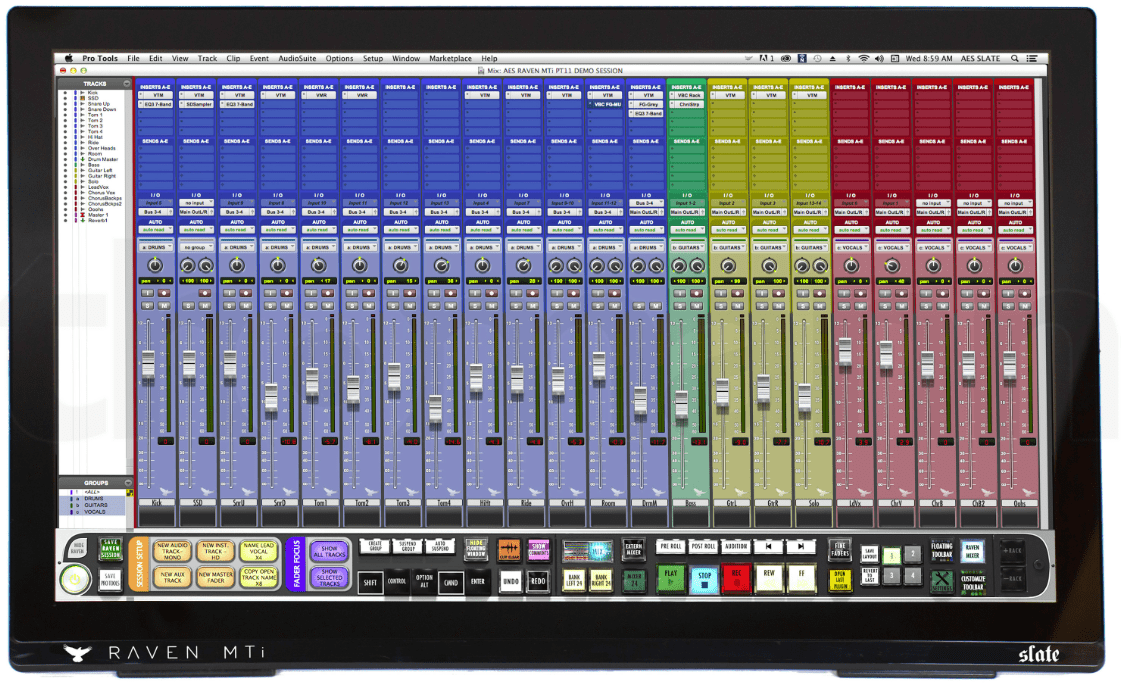
Task: Toggle Hide Floating Window button
Action: point(476,548)
